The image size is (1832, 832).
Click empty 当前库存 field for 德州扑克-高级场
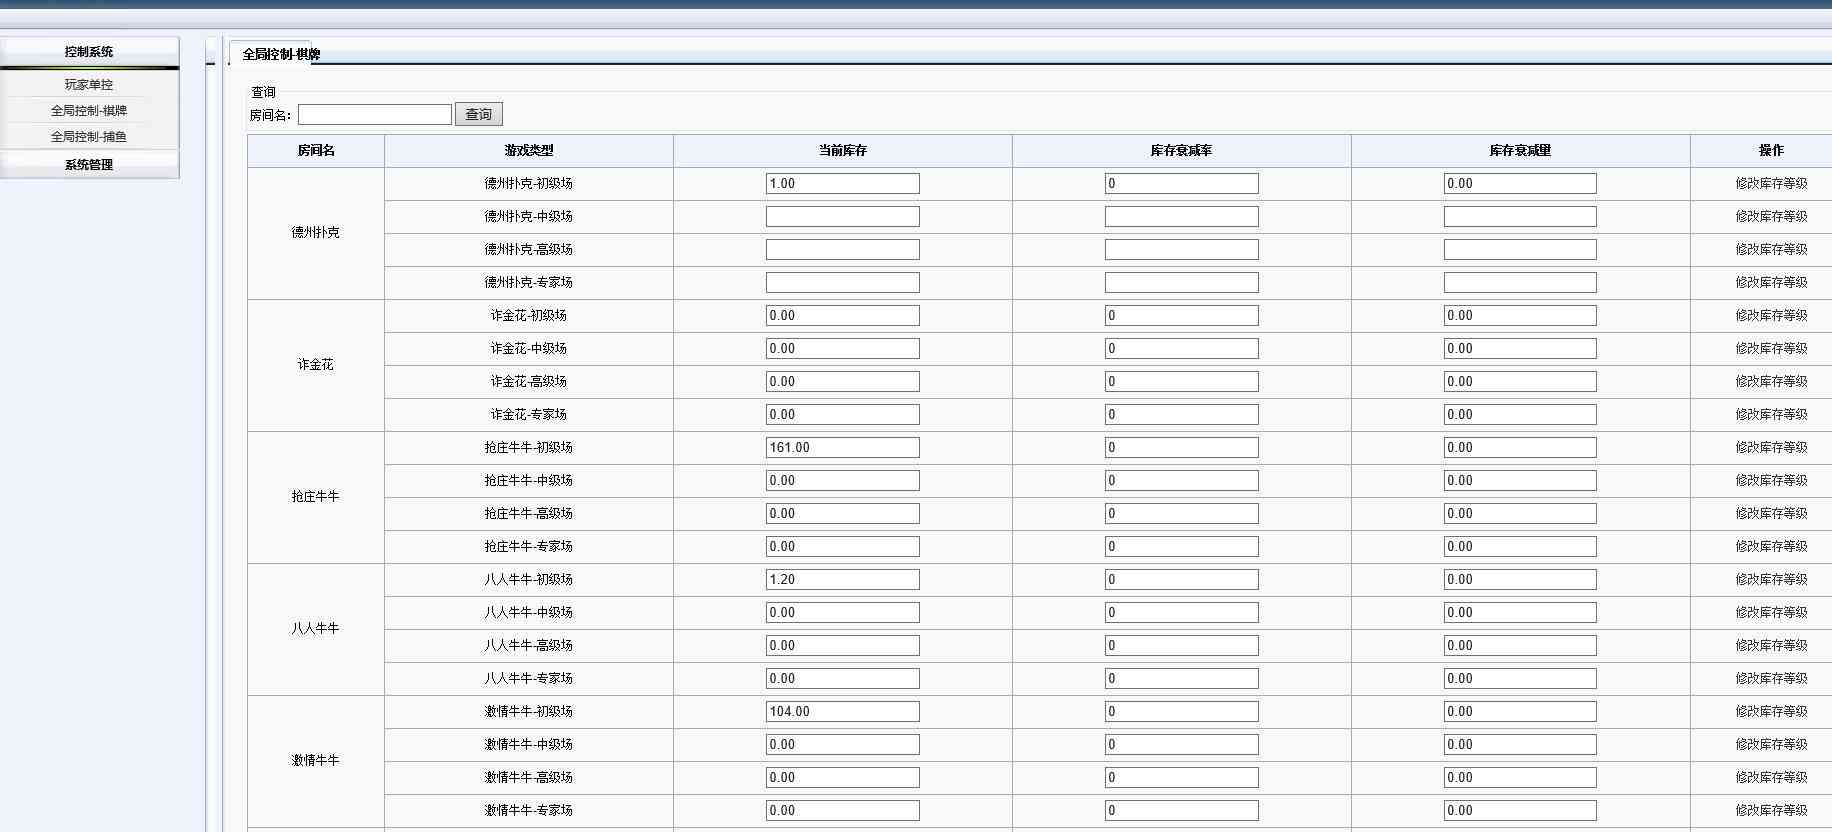842,250
